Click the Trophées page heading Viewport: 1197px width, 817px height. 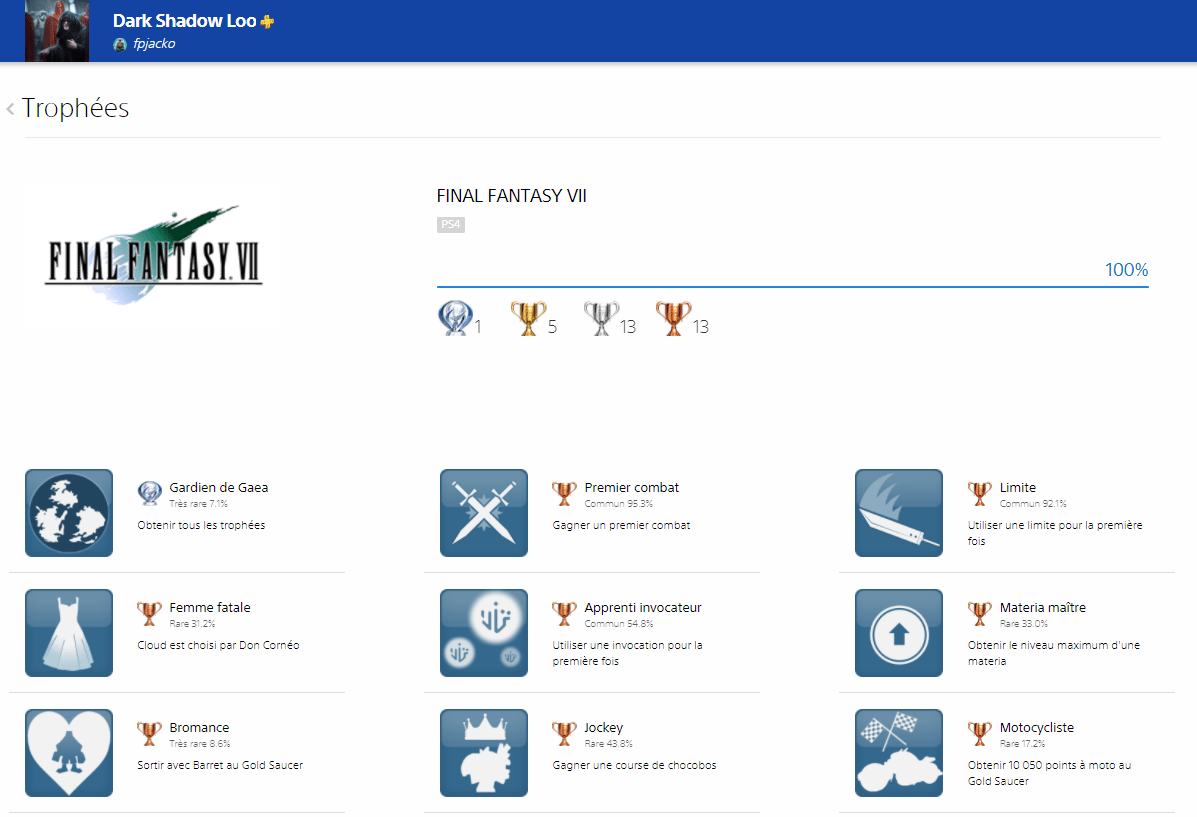pyautogui.click(x=76, y=108)
